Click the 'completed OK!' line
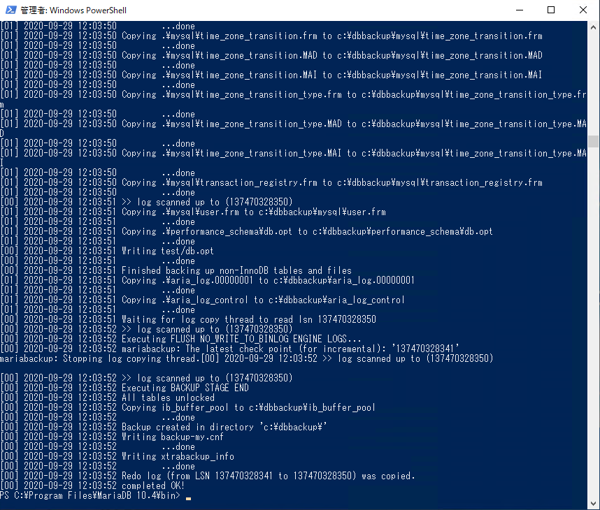This screenshot has width=600, height=510. [93, 486]
